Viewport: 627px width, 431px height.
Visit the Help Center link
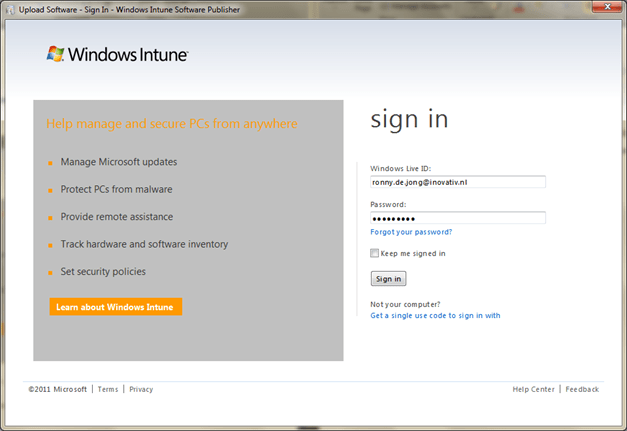[x=534, y=389]
